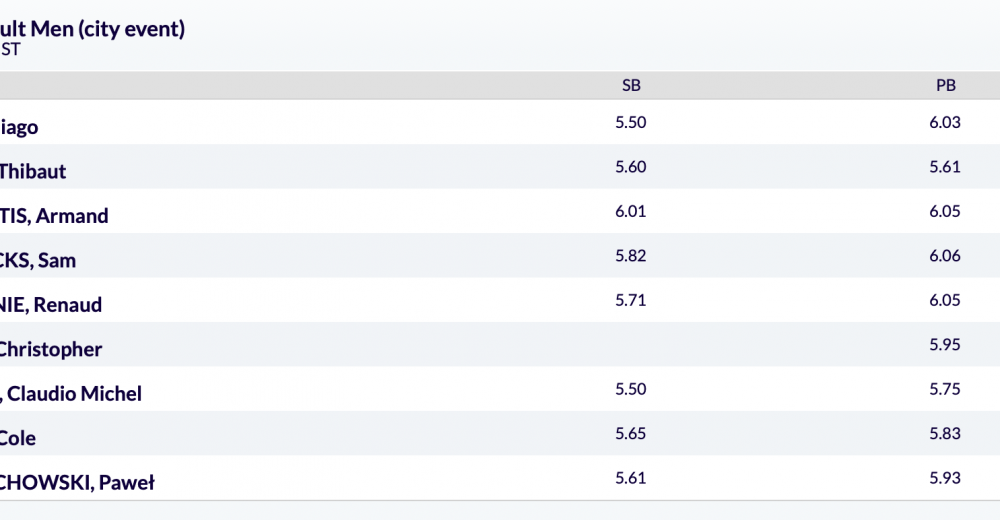1000x520 pixels.
Task: Select personal best value 6.03
Action: pyautogui.click(x=945, y=123)
